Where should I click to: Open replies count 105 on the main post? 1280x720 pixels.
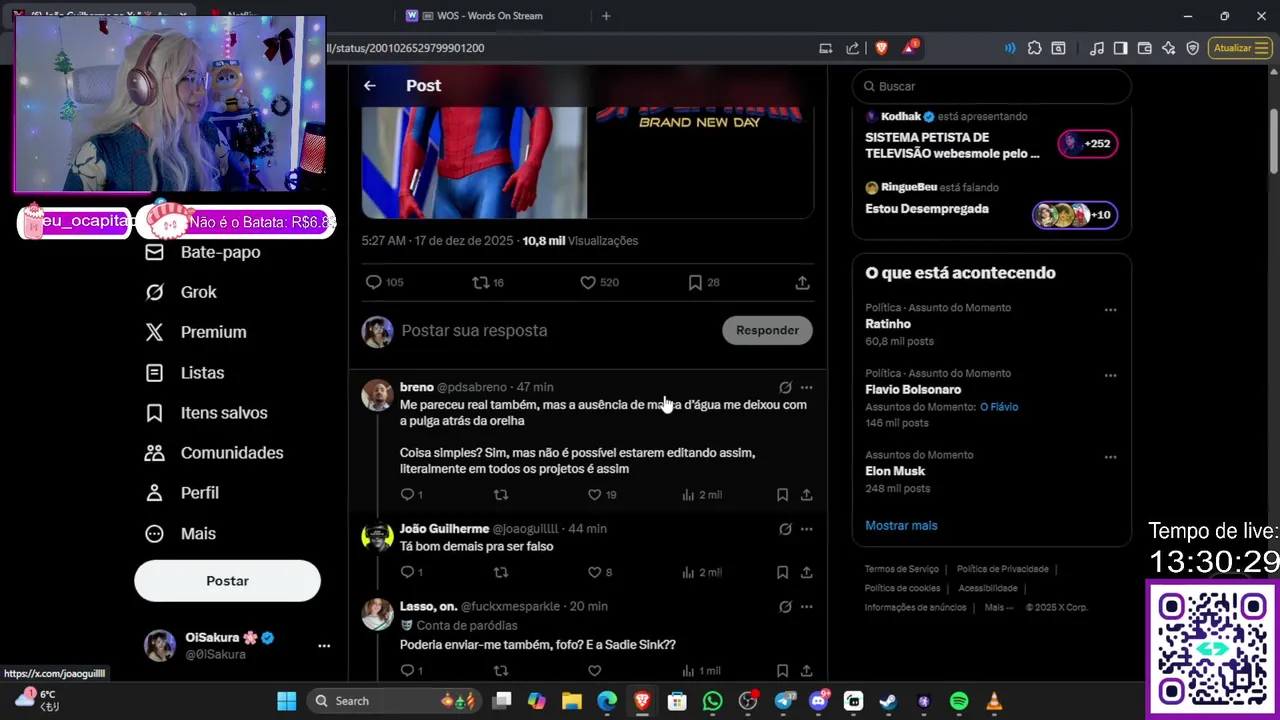384,283
